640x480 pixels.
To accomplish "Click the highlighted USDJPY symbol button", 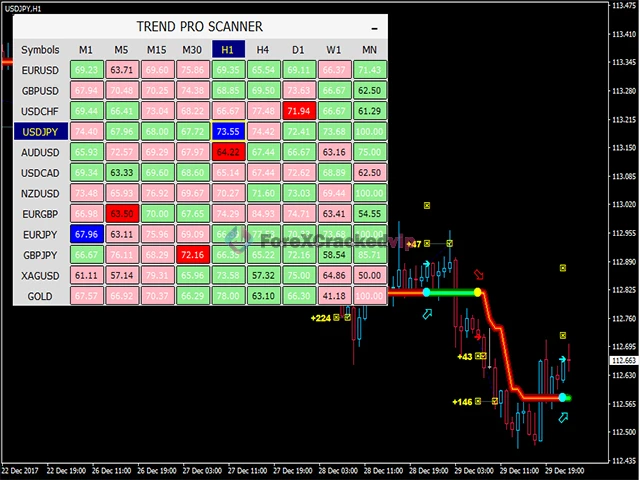I will pos(40,131).
